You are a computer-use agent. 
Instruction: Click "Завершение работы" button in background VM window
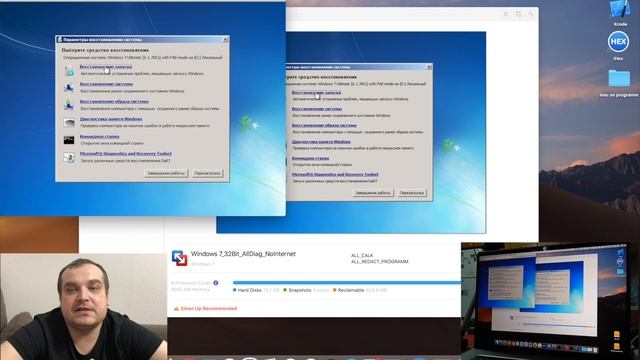click(x=373, y=193)
